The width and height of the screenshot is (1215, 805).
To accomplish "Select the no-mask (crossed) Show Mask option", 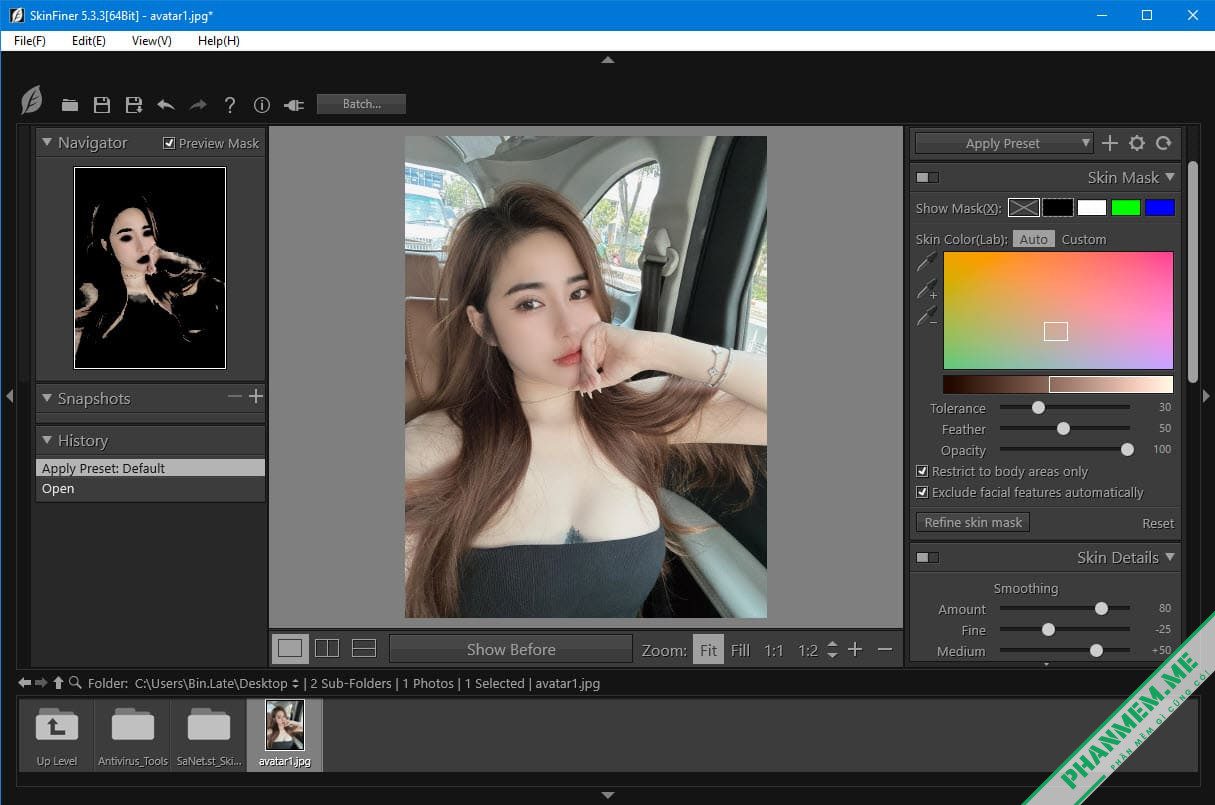I will (1024, 207).
